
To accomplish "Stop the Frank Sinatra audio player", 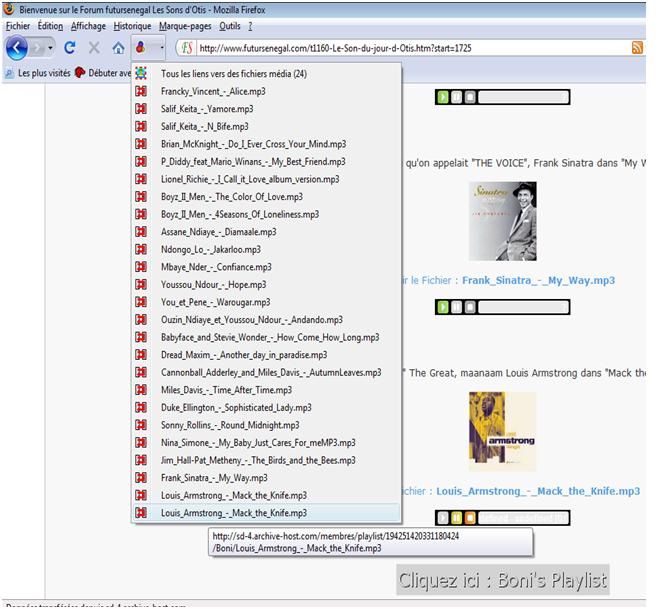I will (x=470, y=307).
